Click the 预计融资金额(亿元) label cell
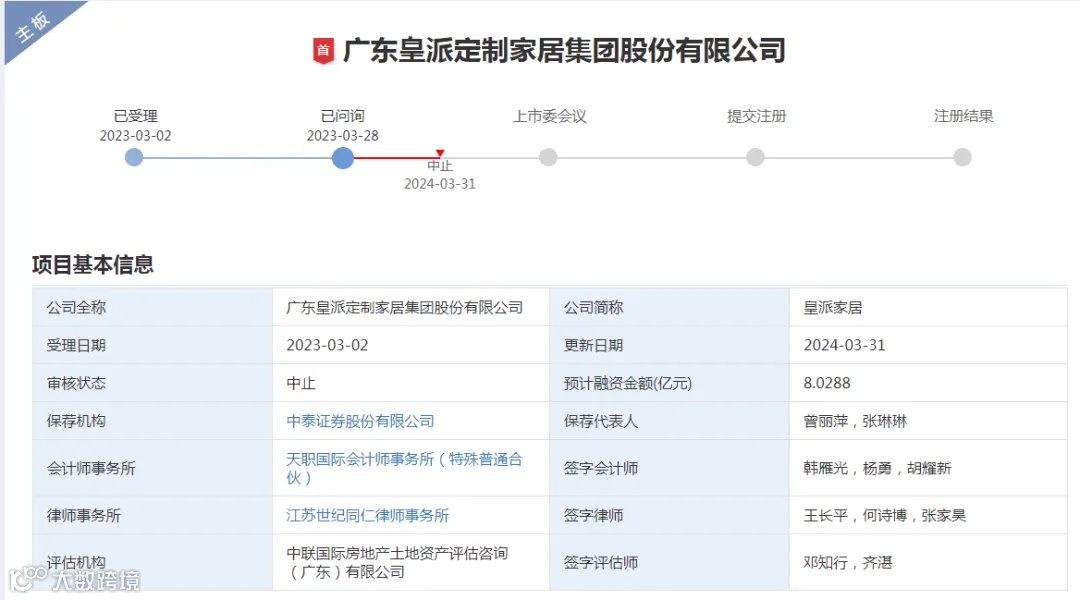The width and height of the screenshot is (1080, 600). (669, 383)
